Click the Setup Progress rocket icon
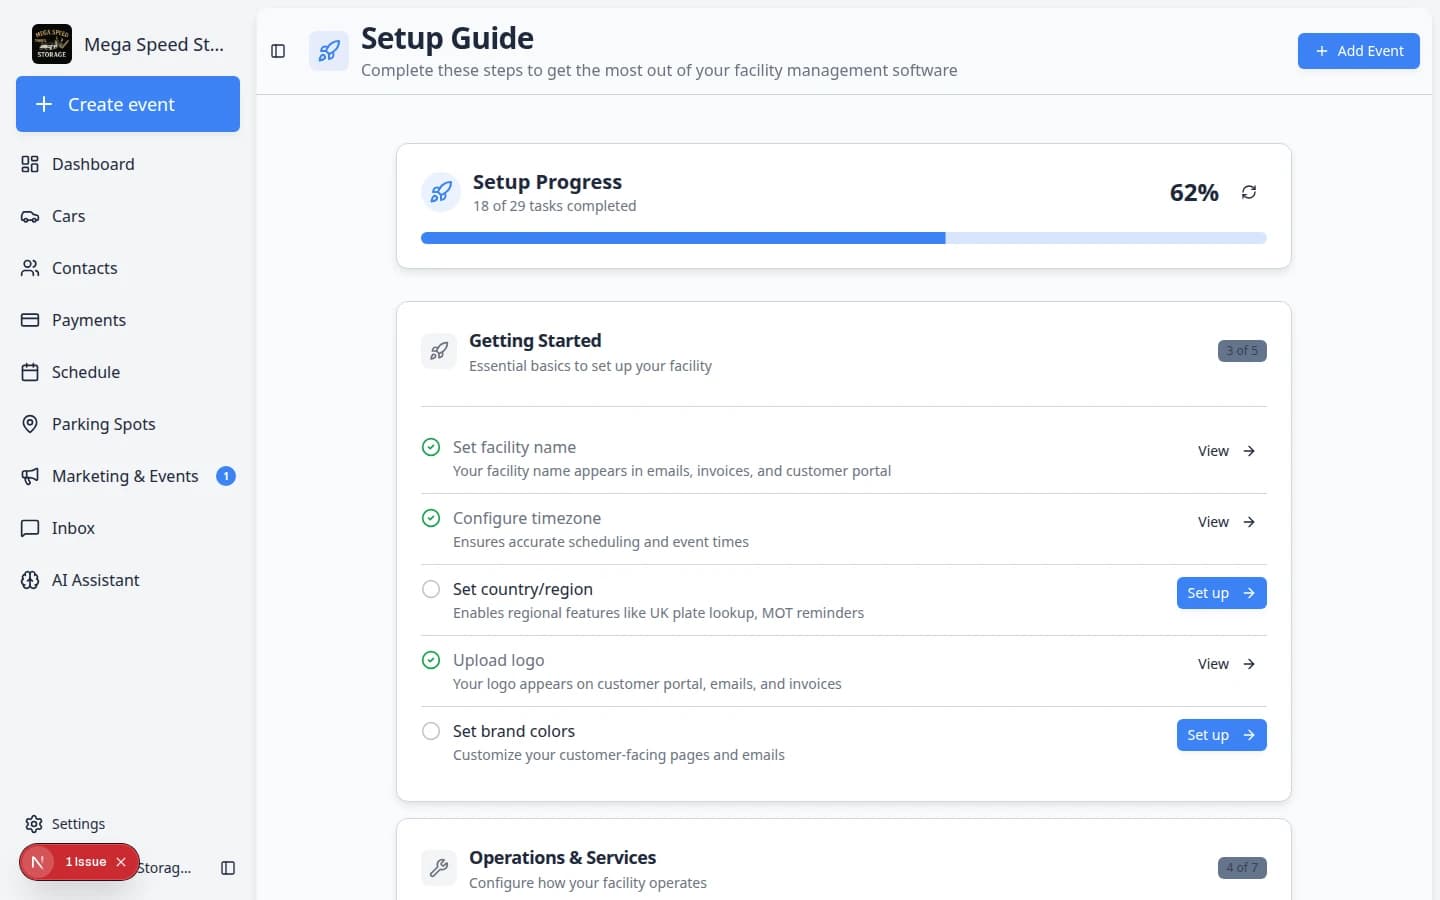This screenshot has width=1440, height=900. click(441, 192)
